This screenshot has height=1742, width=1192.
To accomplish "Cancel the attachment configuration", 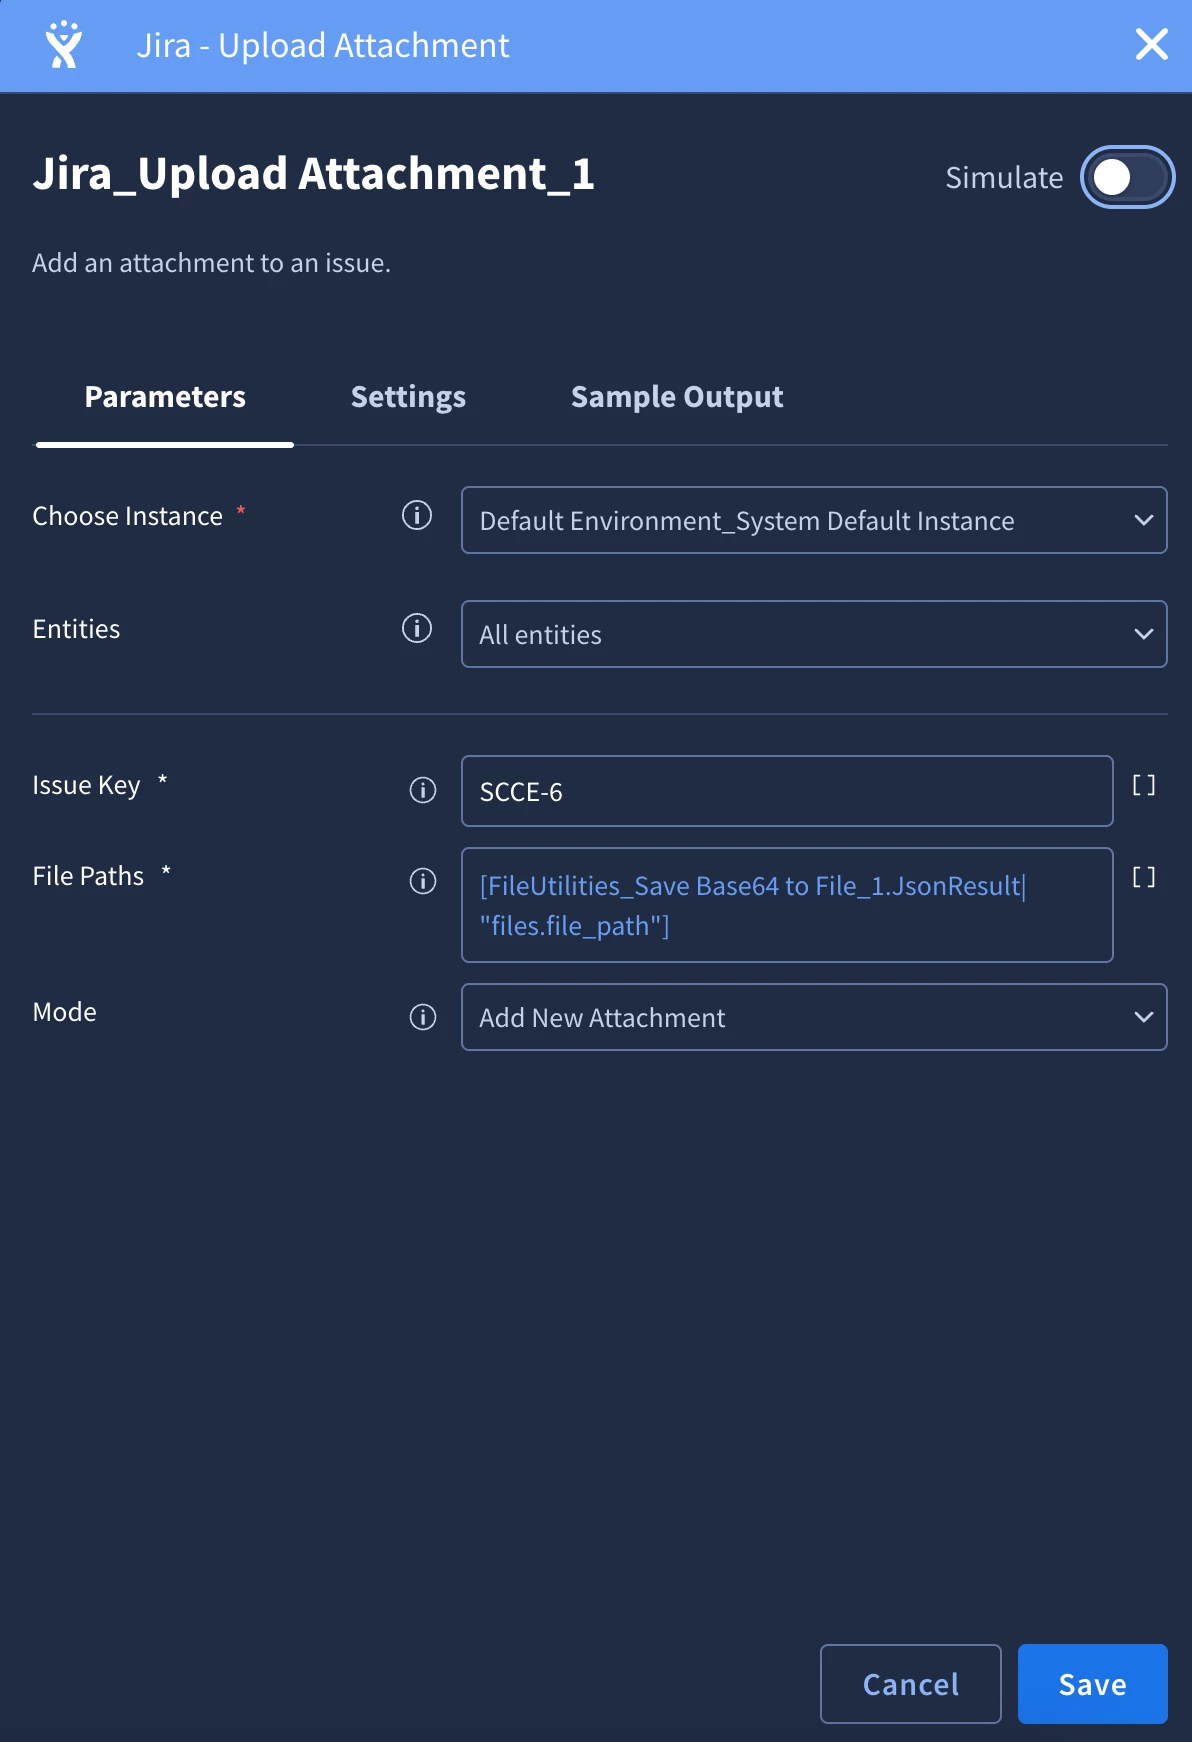I will pos(911,1684).
